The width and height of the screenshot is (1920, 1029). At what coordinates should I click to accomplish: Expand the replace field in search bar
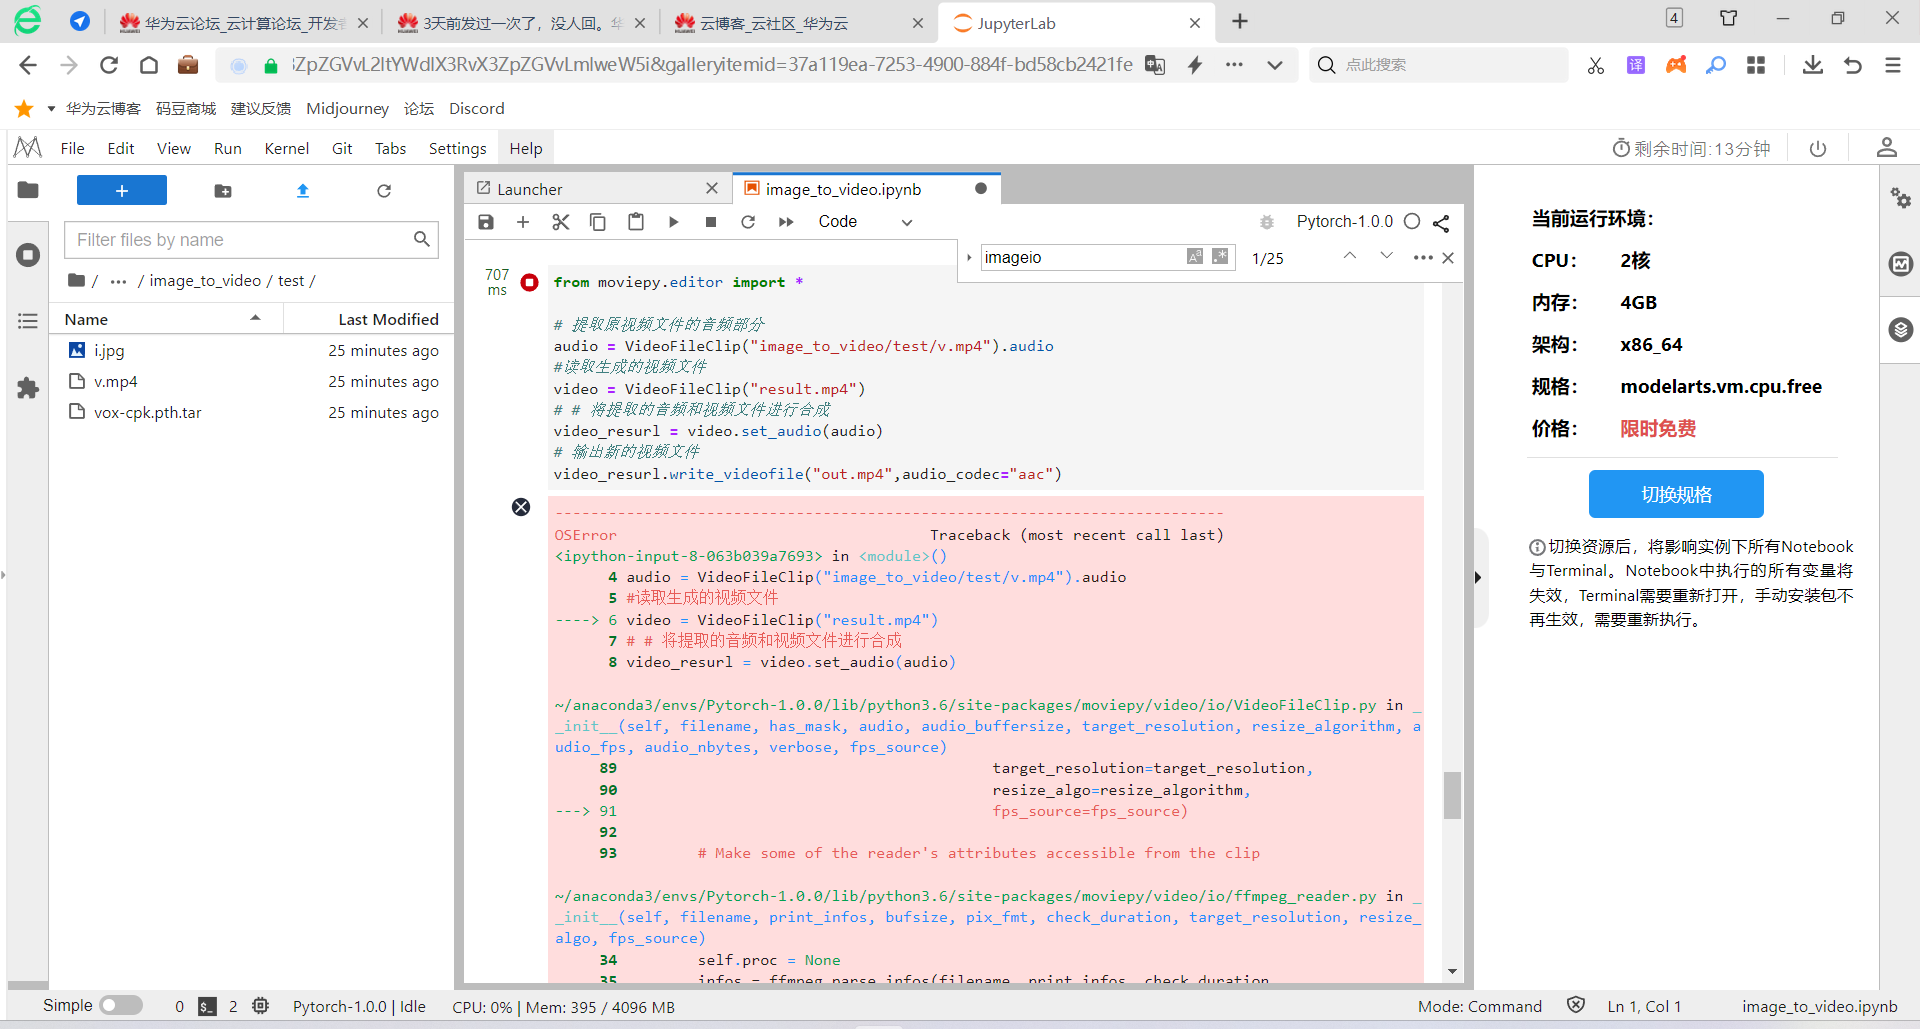pyautogui.click(x=969, y=258)
